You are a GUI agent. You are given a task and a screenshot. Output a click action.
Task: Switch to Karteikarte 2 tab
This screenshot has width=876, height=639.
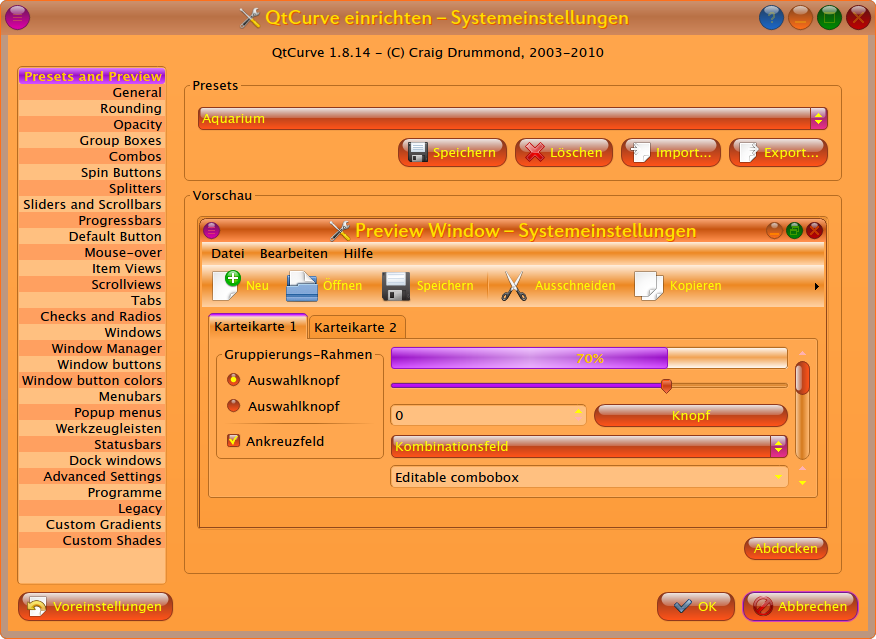tap(356, 328)
